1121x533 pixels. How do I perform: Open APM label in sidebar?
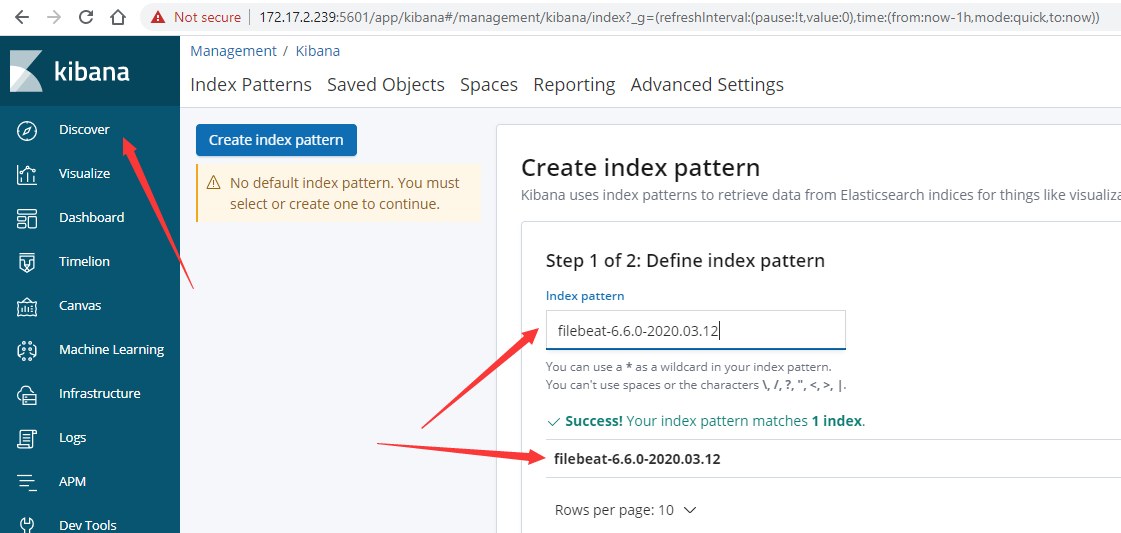click(72, 481)
